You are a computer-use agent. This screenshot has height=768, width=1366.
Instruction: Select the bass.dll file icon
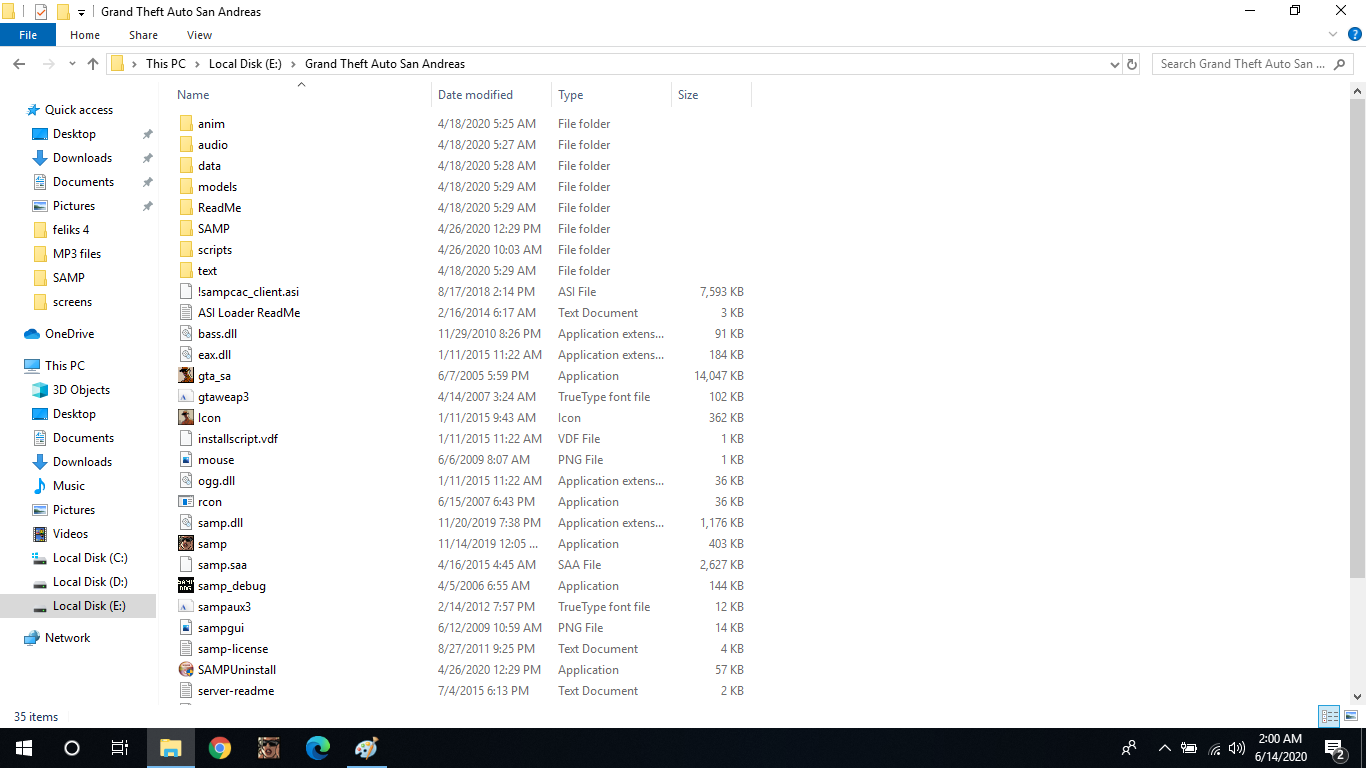pyautogui.click(x=186, y=334)
